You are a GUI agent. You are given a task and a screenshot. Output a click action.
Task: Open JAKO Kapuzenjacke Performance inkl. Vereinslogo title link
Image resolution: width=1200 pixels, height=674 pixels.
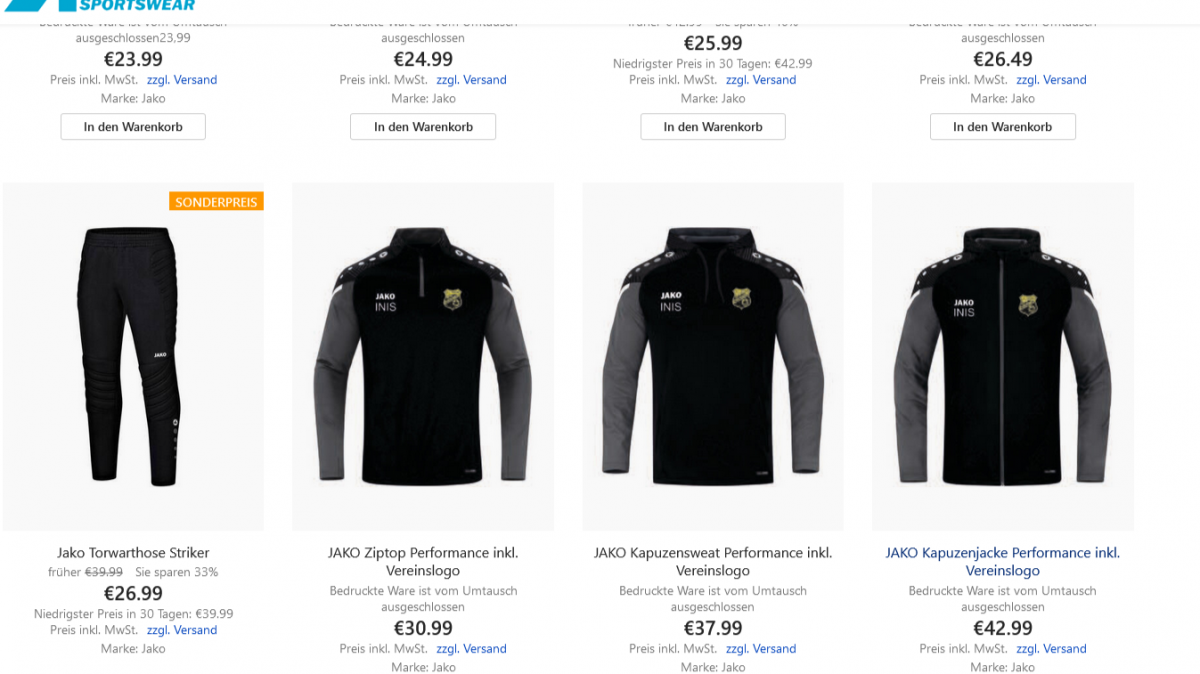pos(1003,561)
